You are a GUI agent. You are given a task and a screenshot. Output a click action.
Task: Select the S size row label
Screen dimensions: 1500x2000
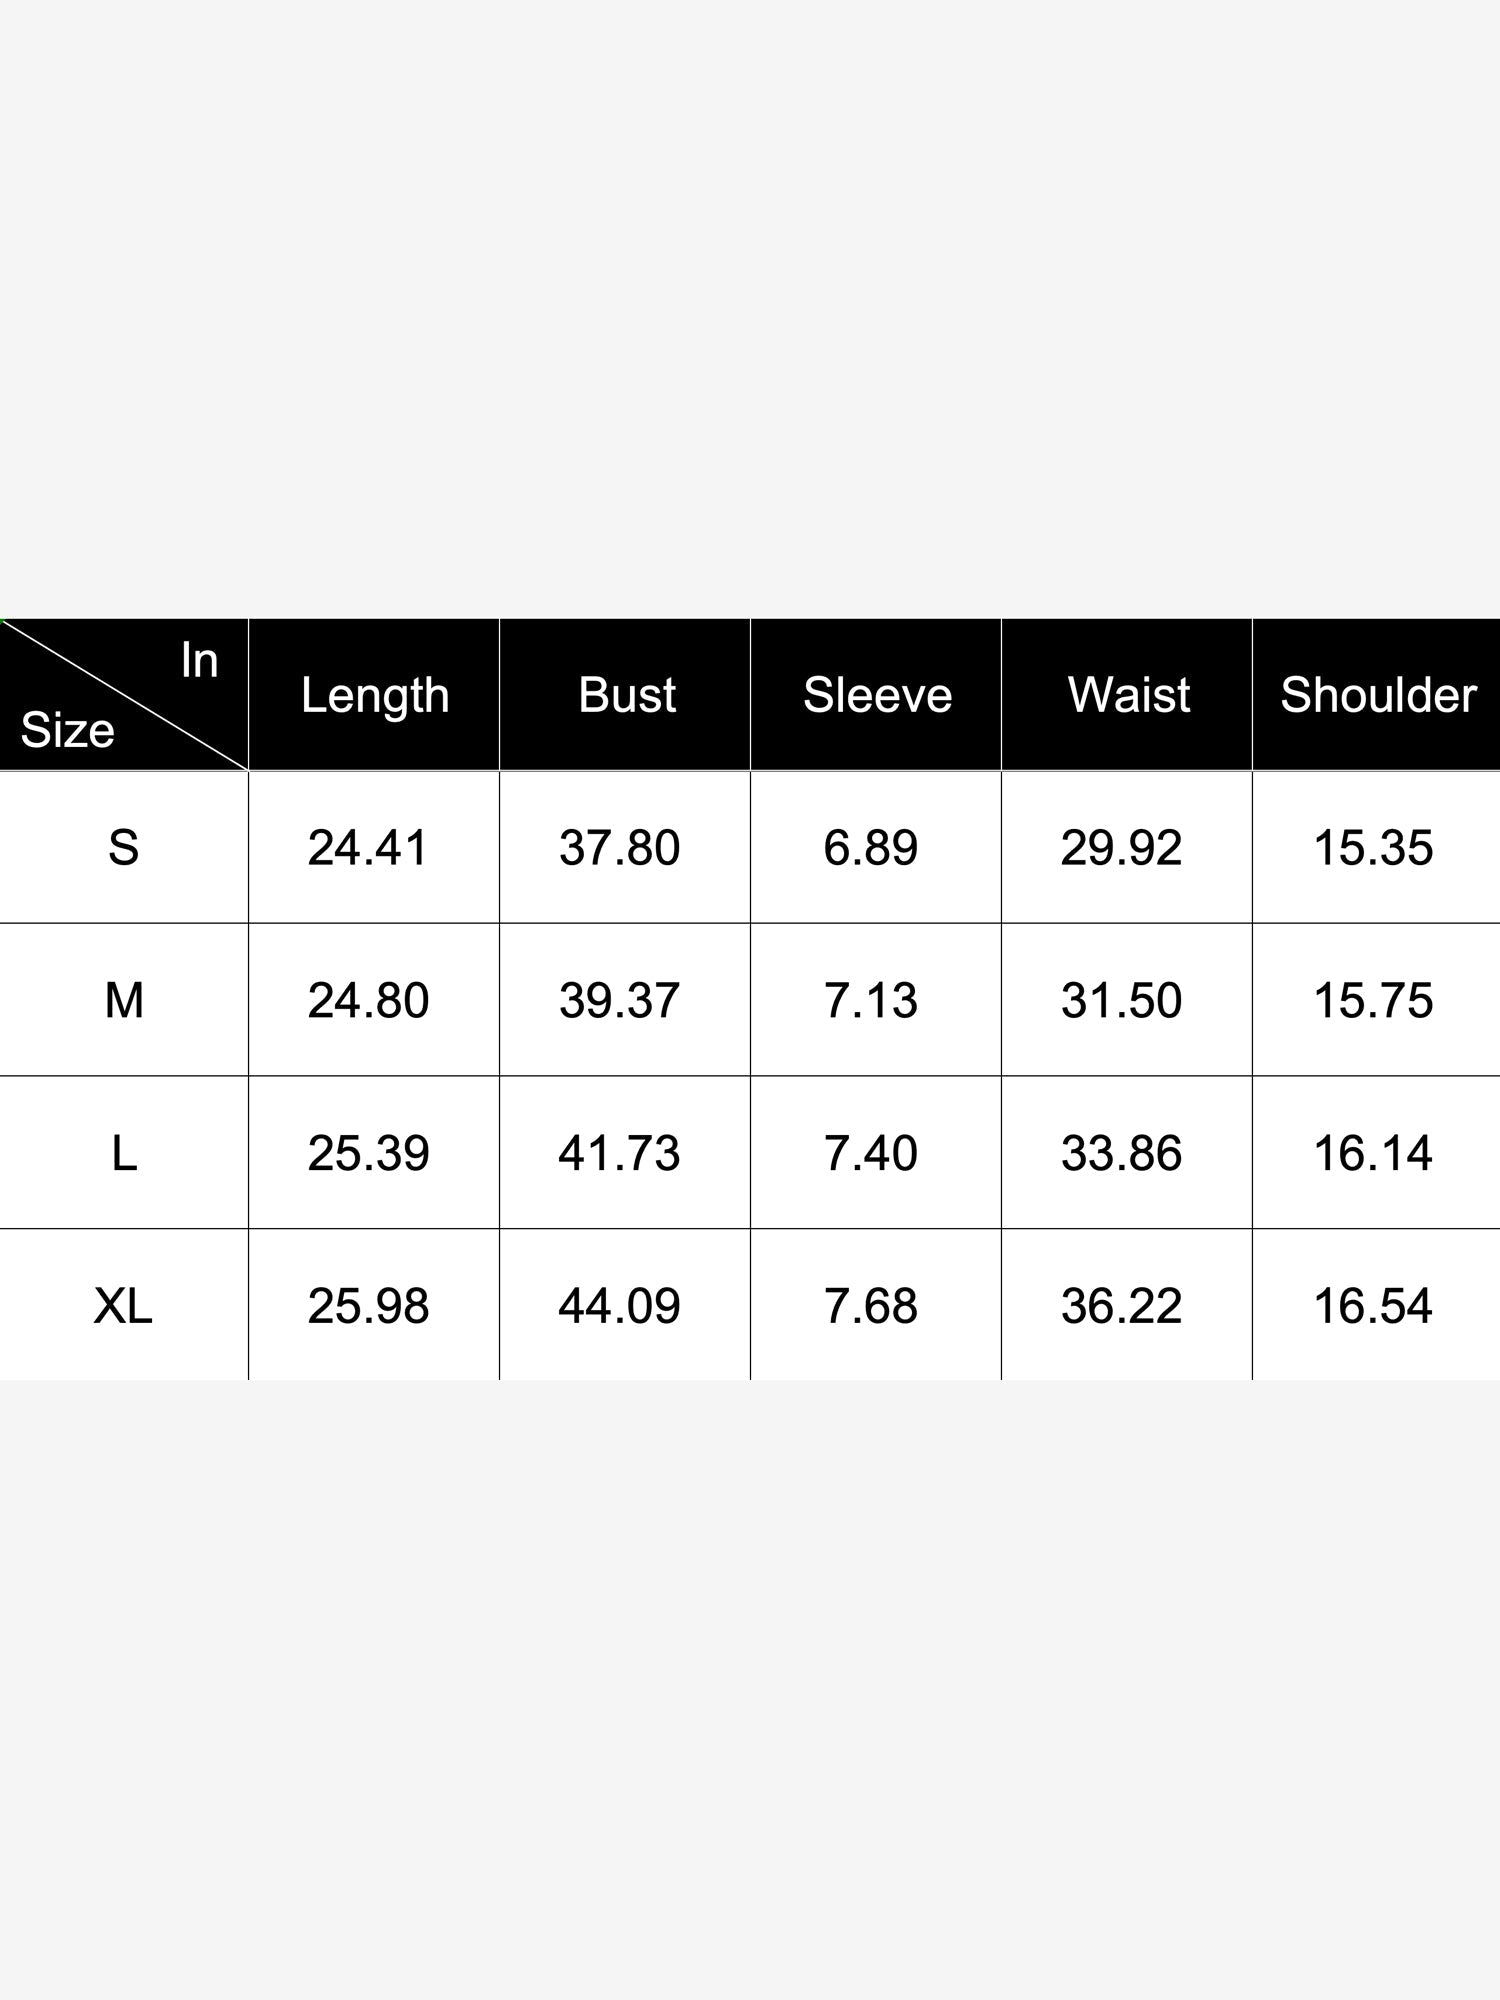(124, 848)
